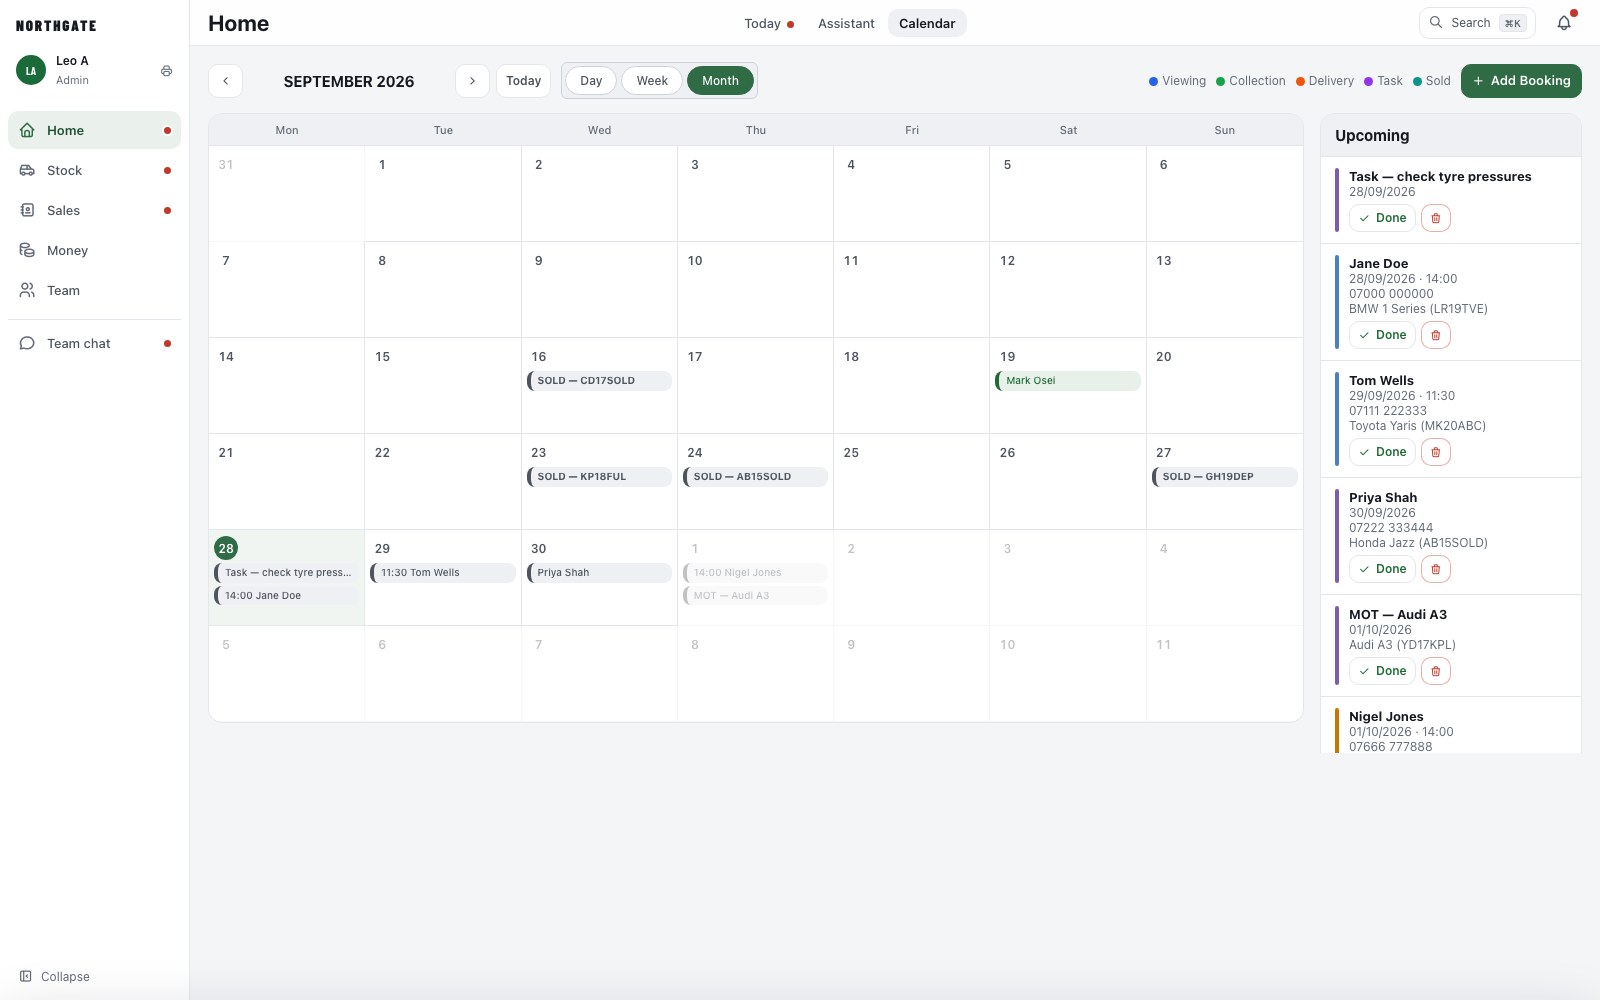Open Sales from the sidebar
1600x1000 pixels.
tap(94, 210)
